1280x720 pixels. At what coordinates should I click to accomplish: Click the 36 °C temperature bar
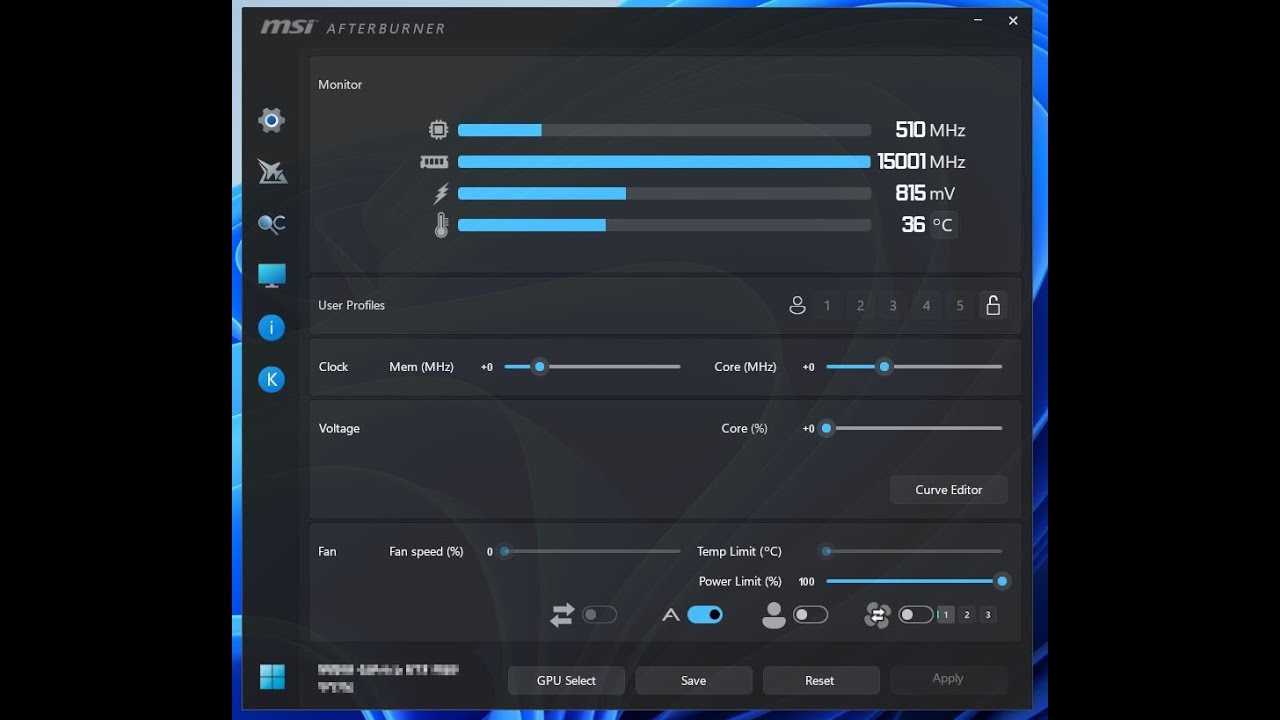coord(664,225)
